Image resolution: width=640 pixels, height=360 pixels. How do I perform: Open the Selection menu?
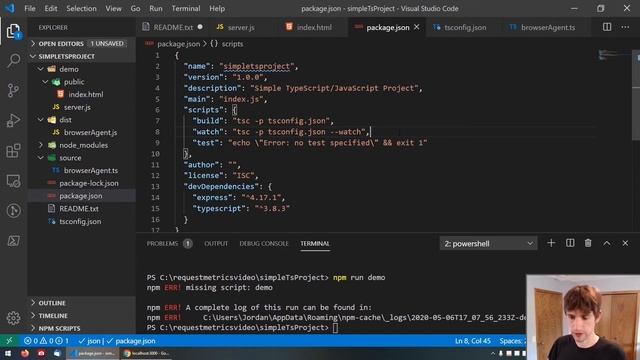pyautogui.click(x=81, y=8)
